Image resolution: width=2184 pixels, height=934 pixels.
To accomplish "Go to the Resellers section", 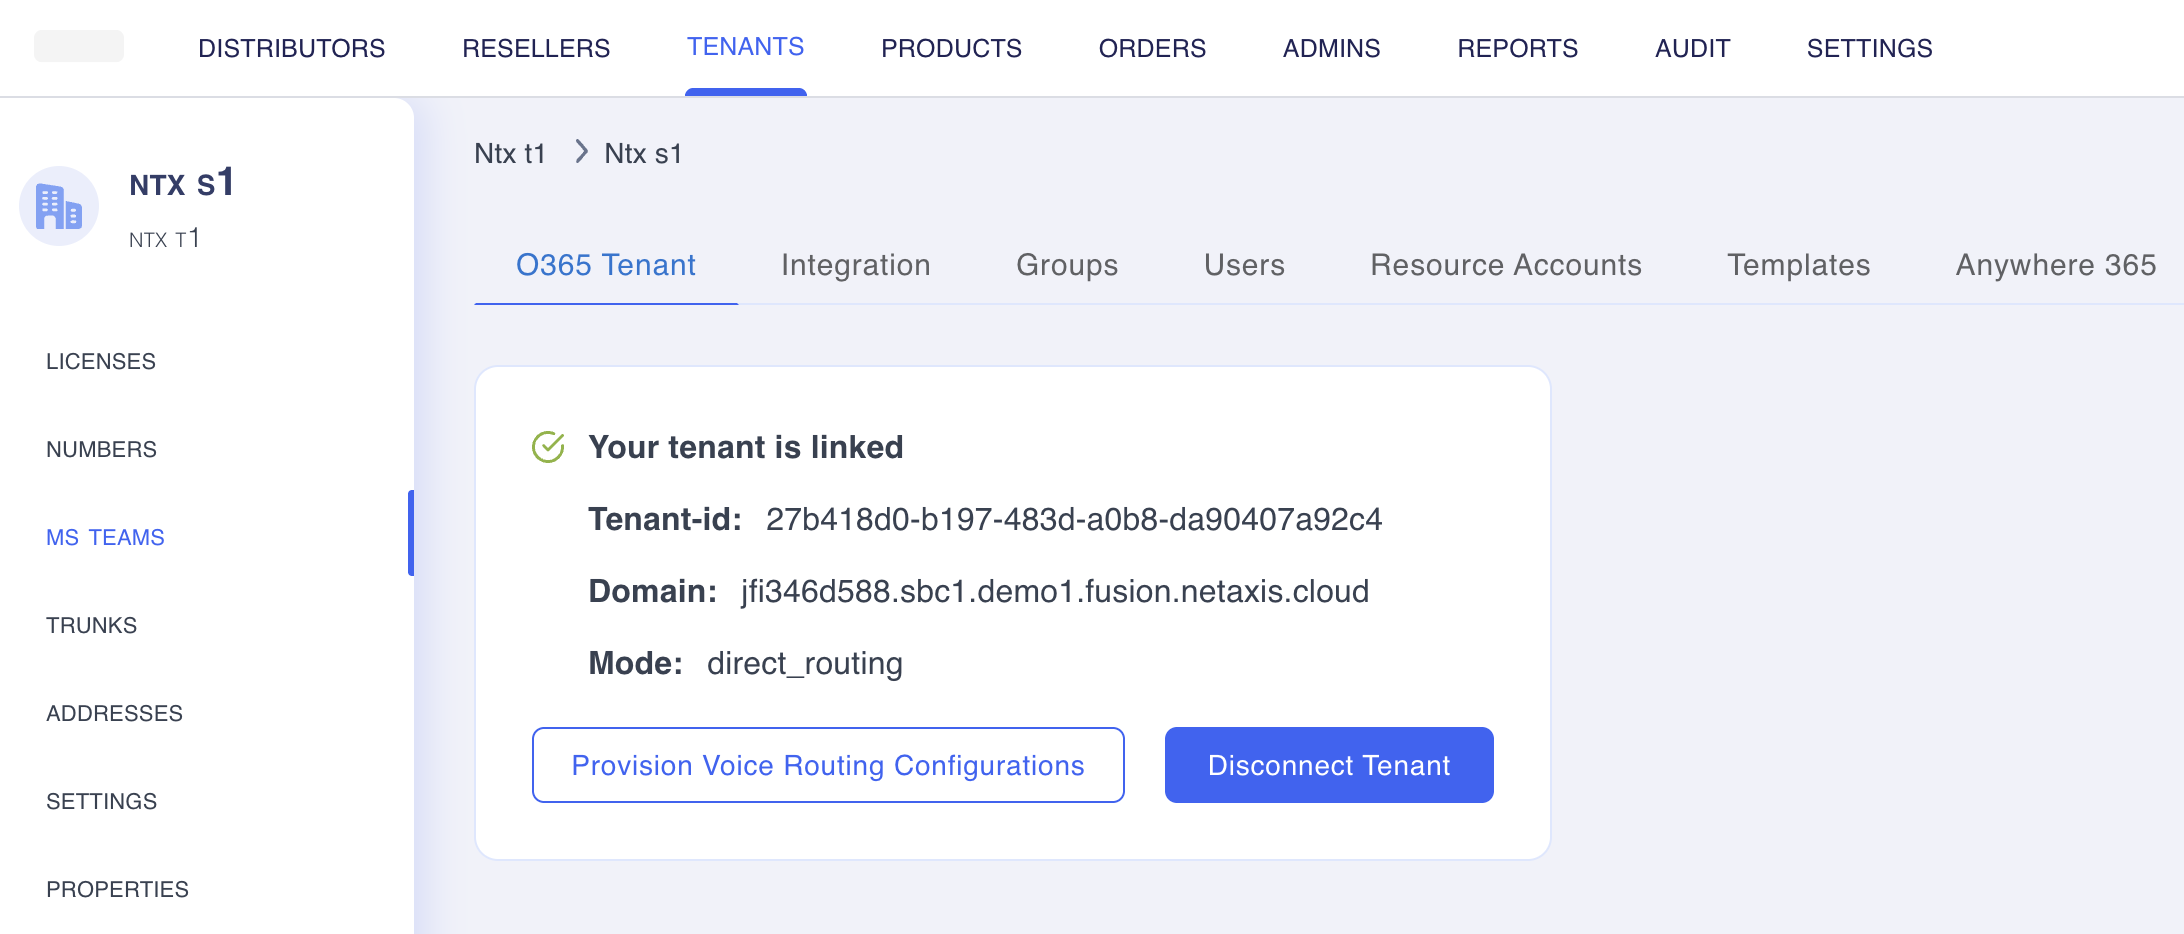I will click(x=535, y=48).
